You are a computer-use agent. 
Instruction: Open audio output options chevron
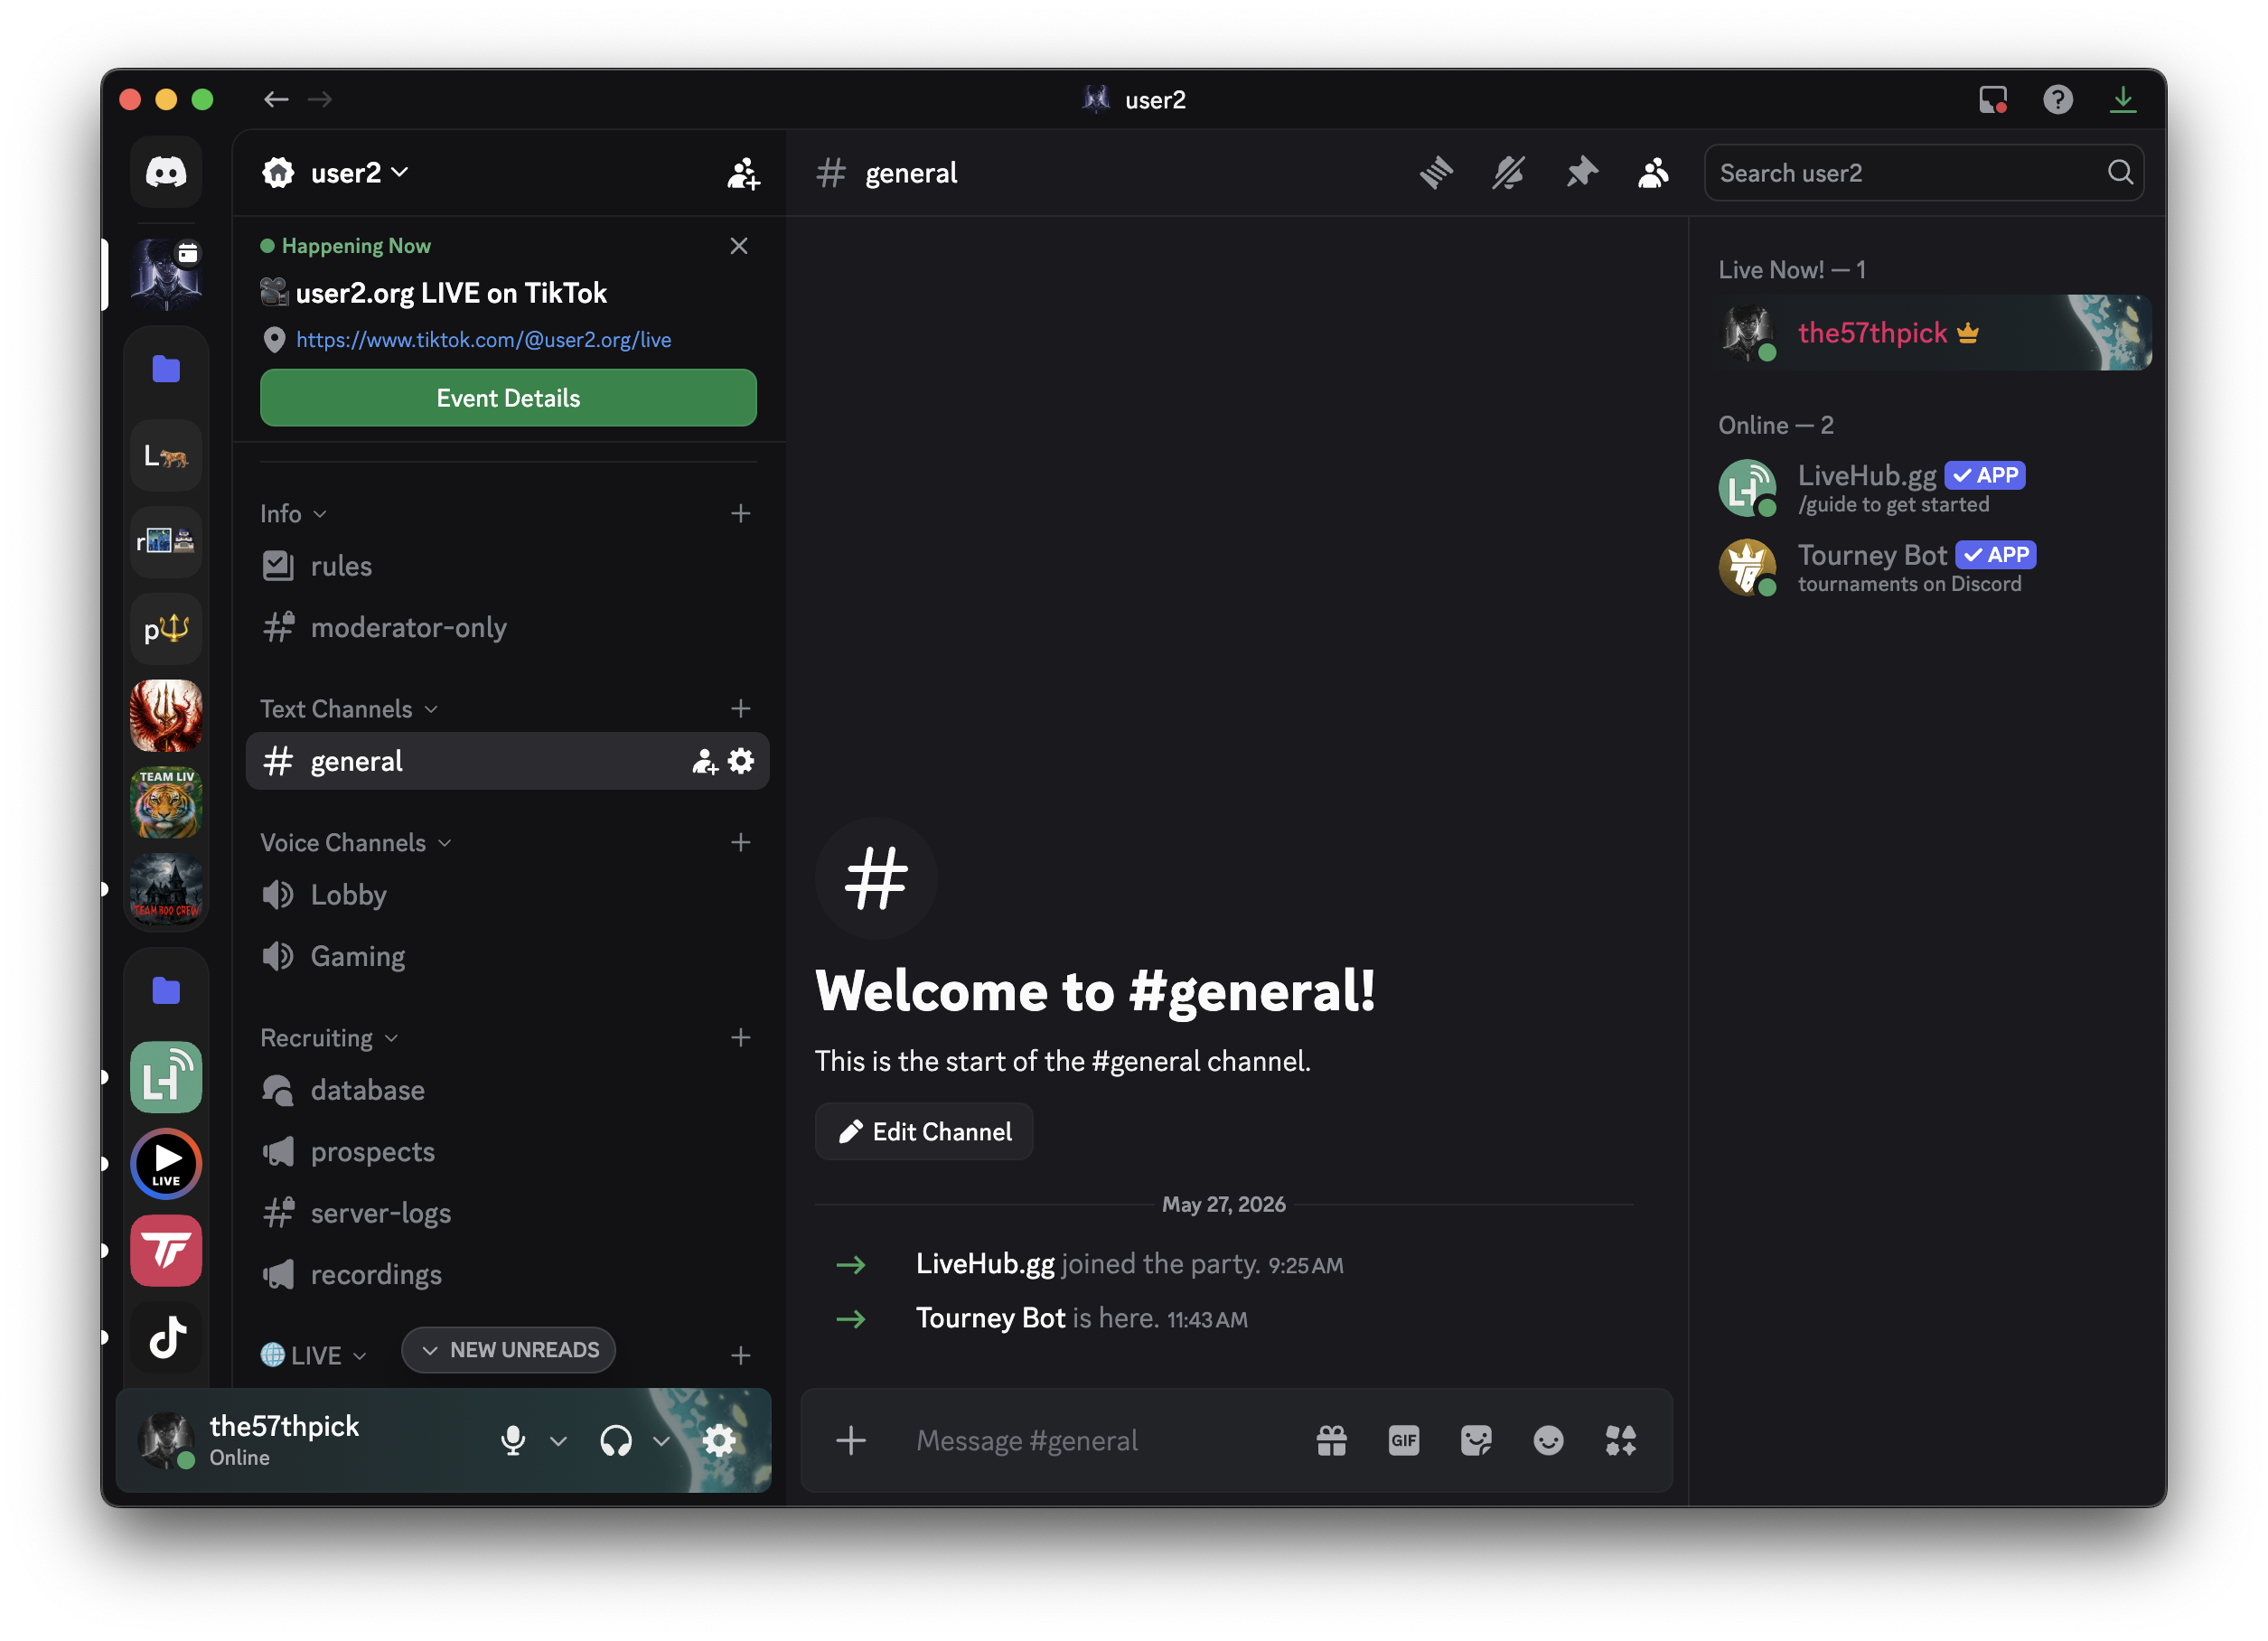pyautogui.click(x=661, y=1441)
